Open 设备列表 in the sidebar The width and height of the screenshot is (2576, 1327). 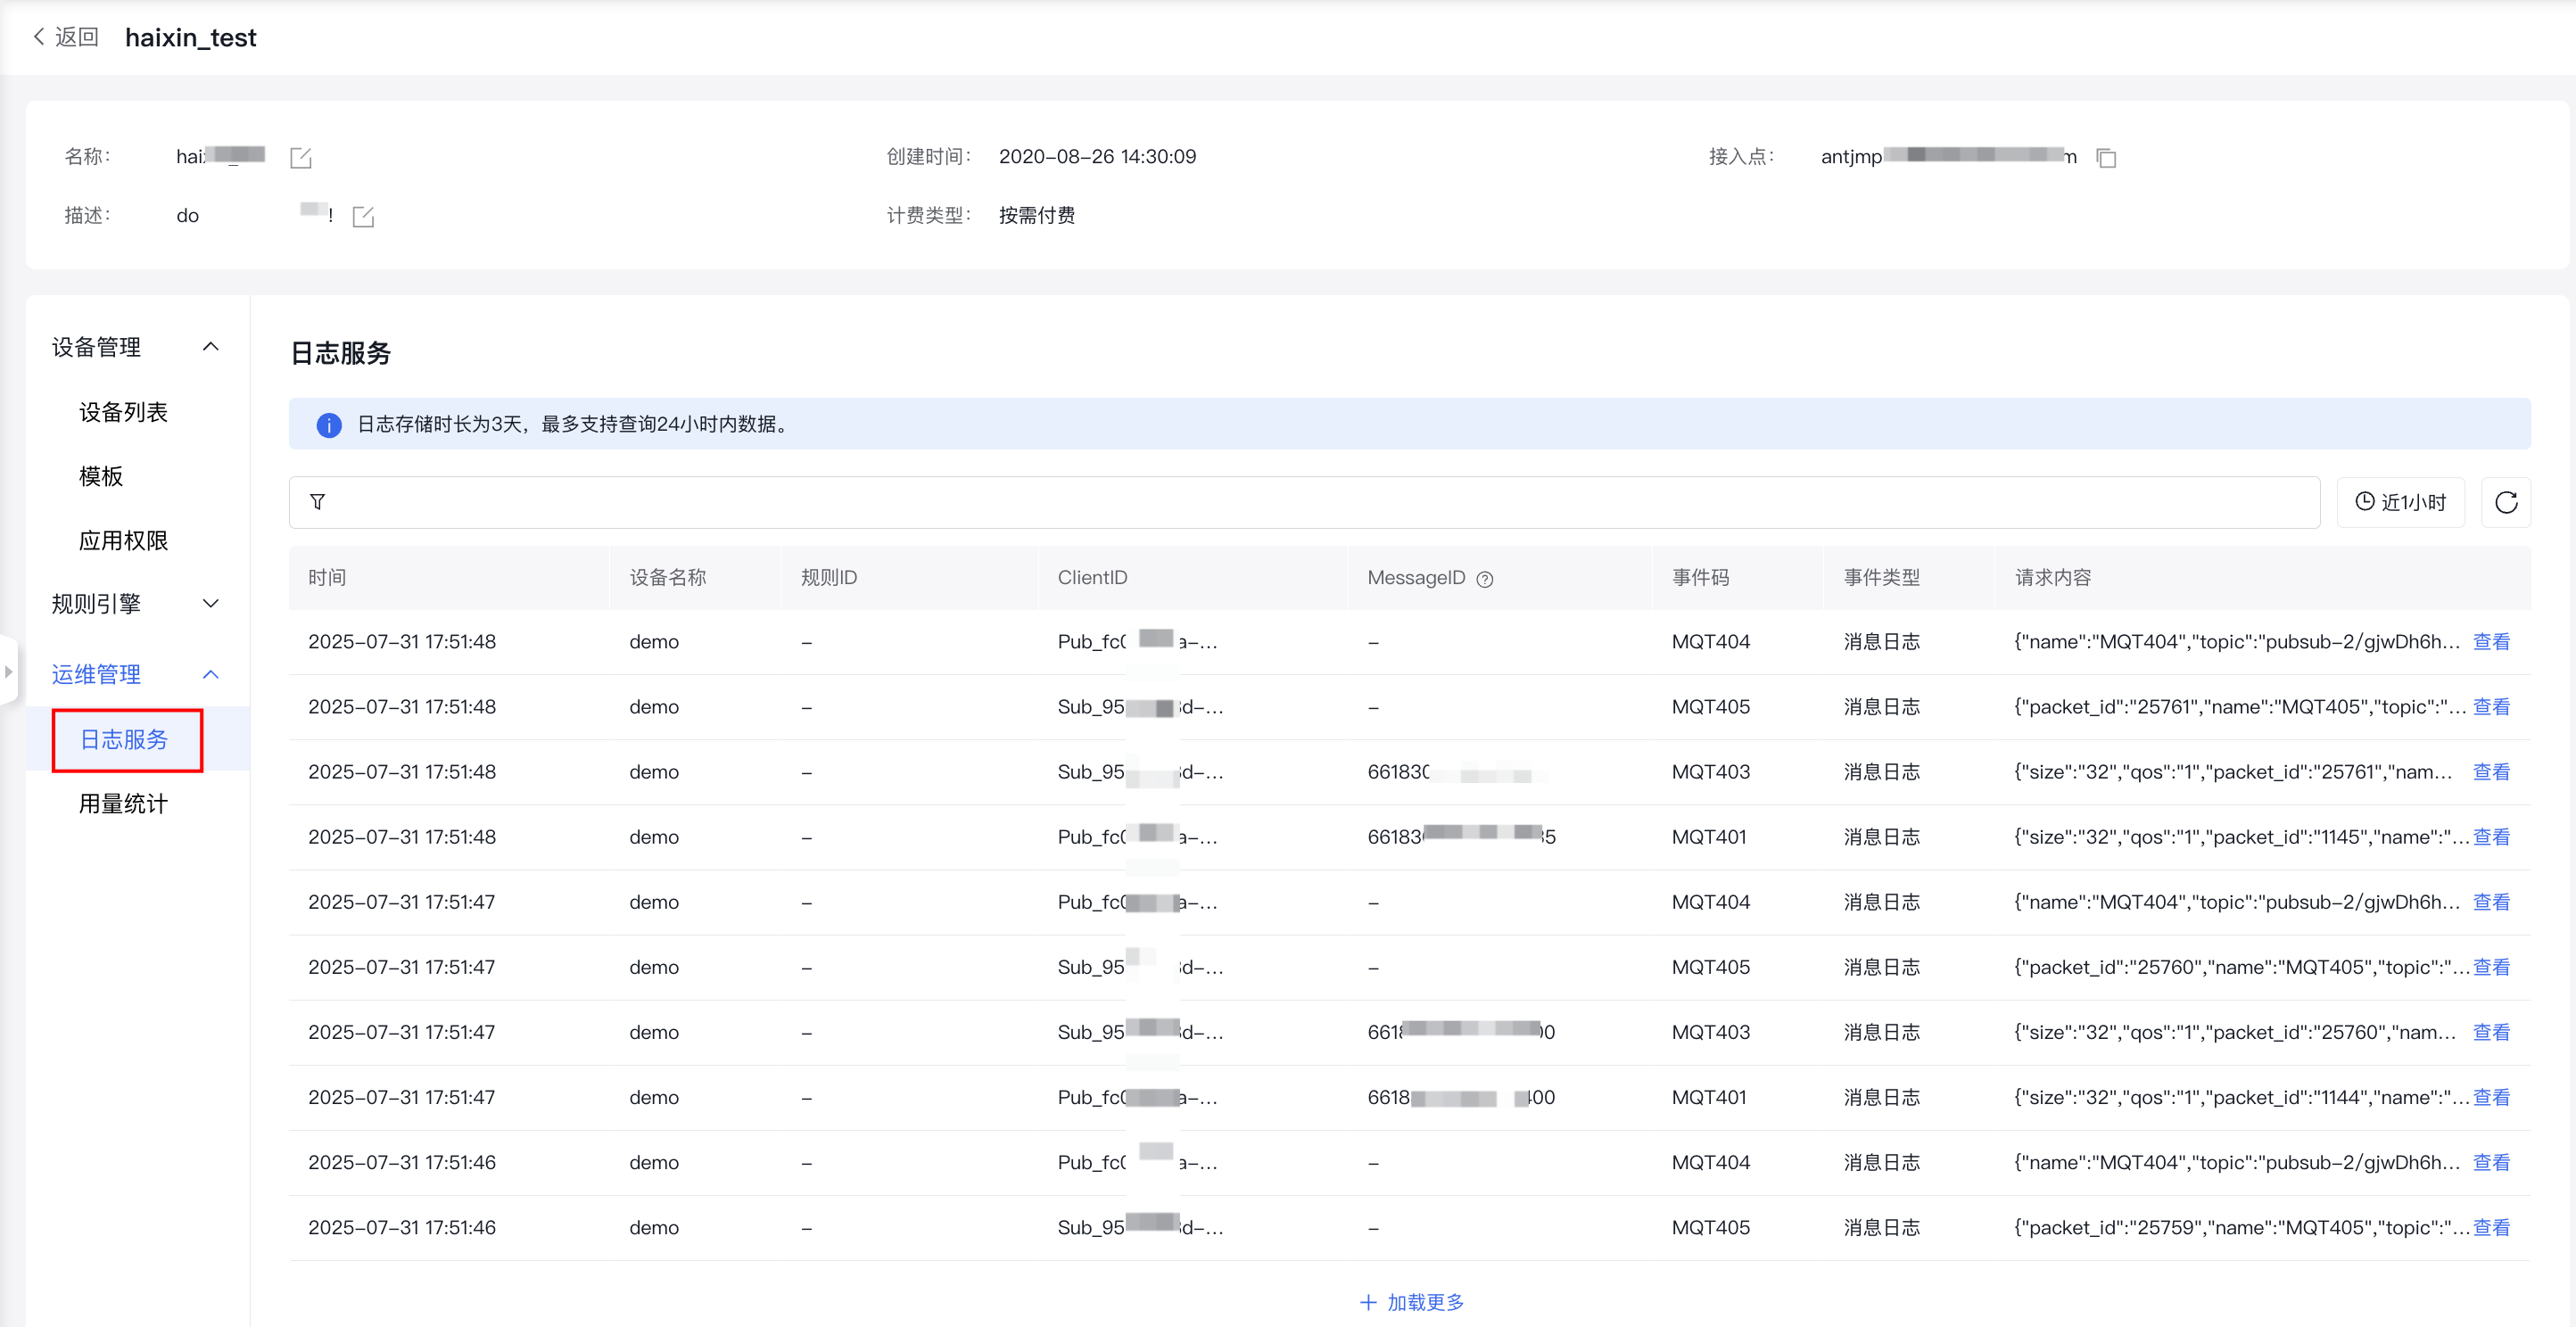(123, 412)
